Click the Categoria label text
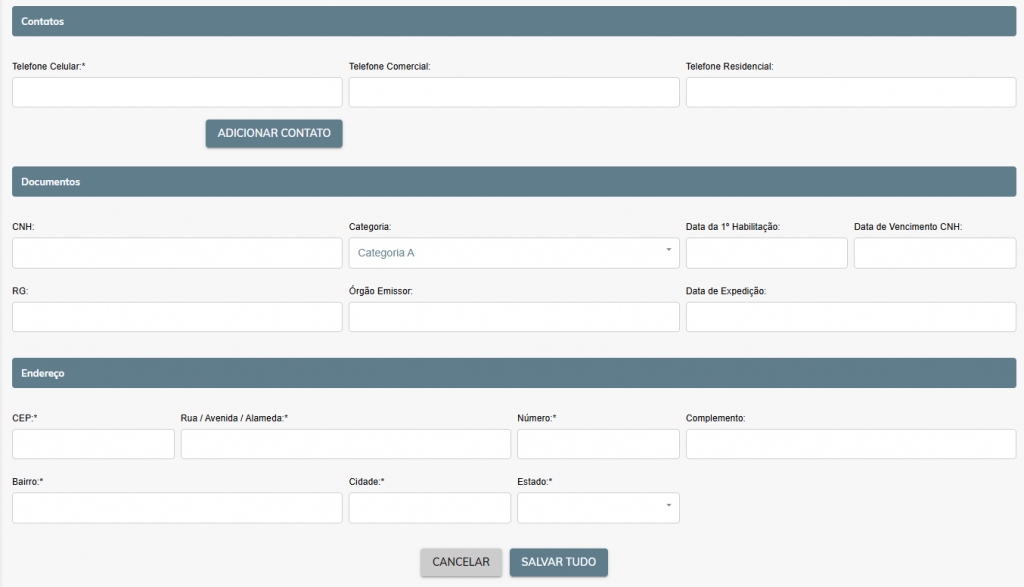 coord(370,227)
